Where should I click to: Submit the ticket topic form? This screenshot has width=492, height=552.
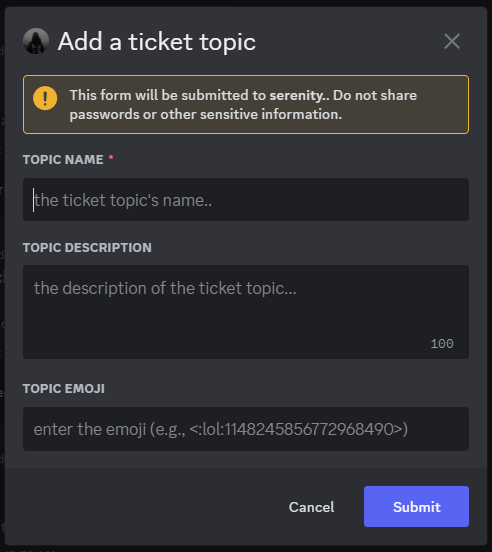416,506
